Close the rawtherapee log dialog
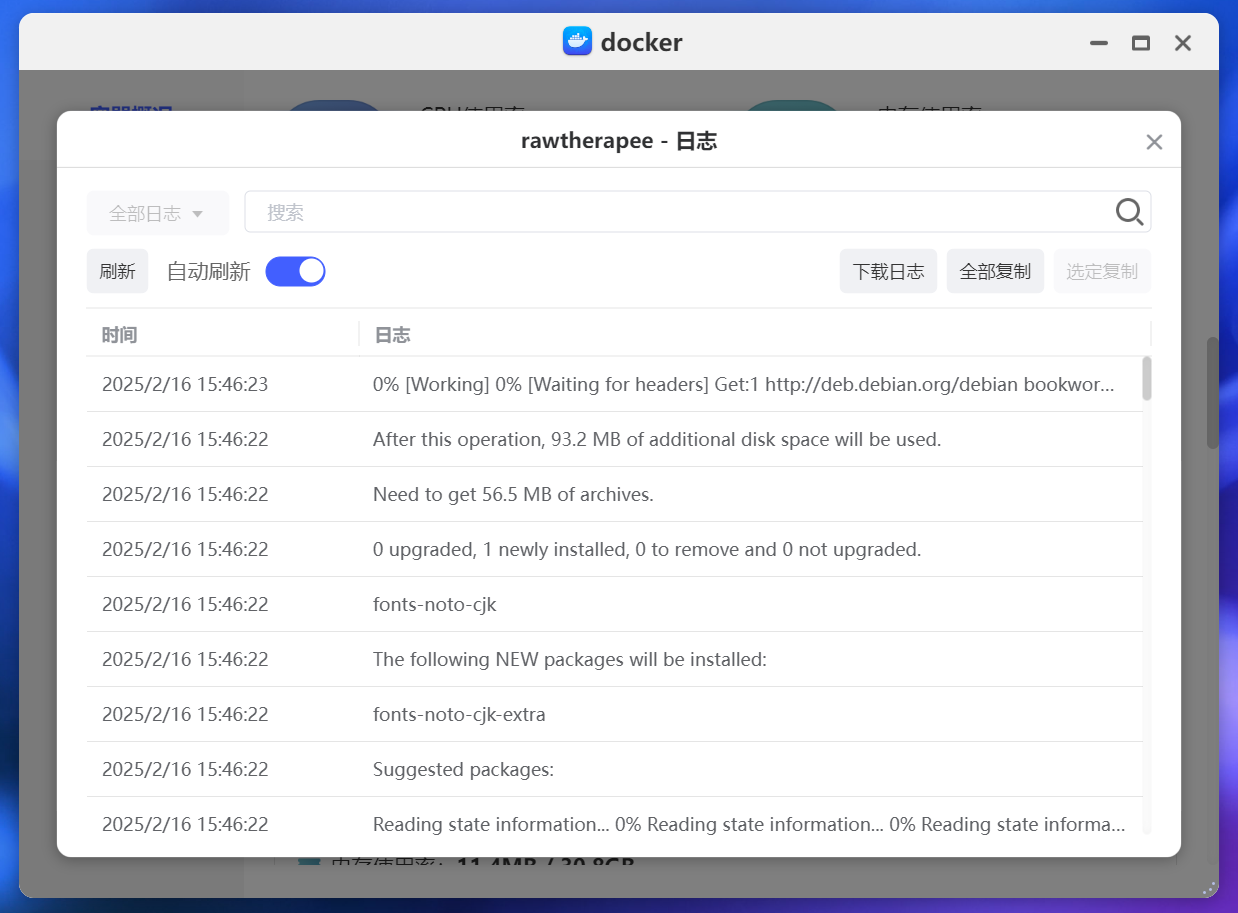Viewport: 1238px width, 913px height. pos(1154,142)
